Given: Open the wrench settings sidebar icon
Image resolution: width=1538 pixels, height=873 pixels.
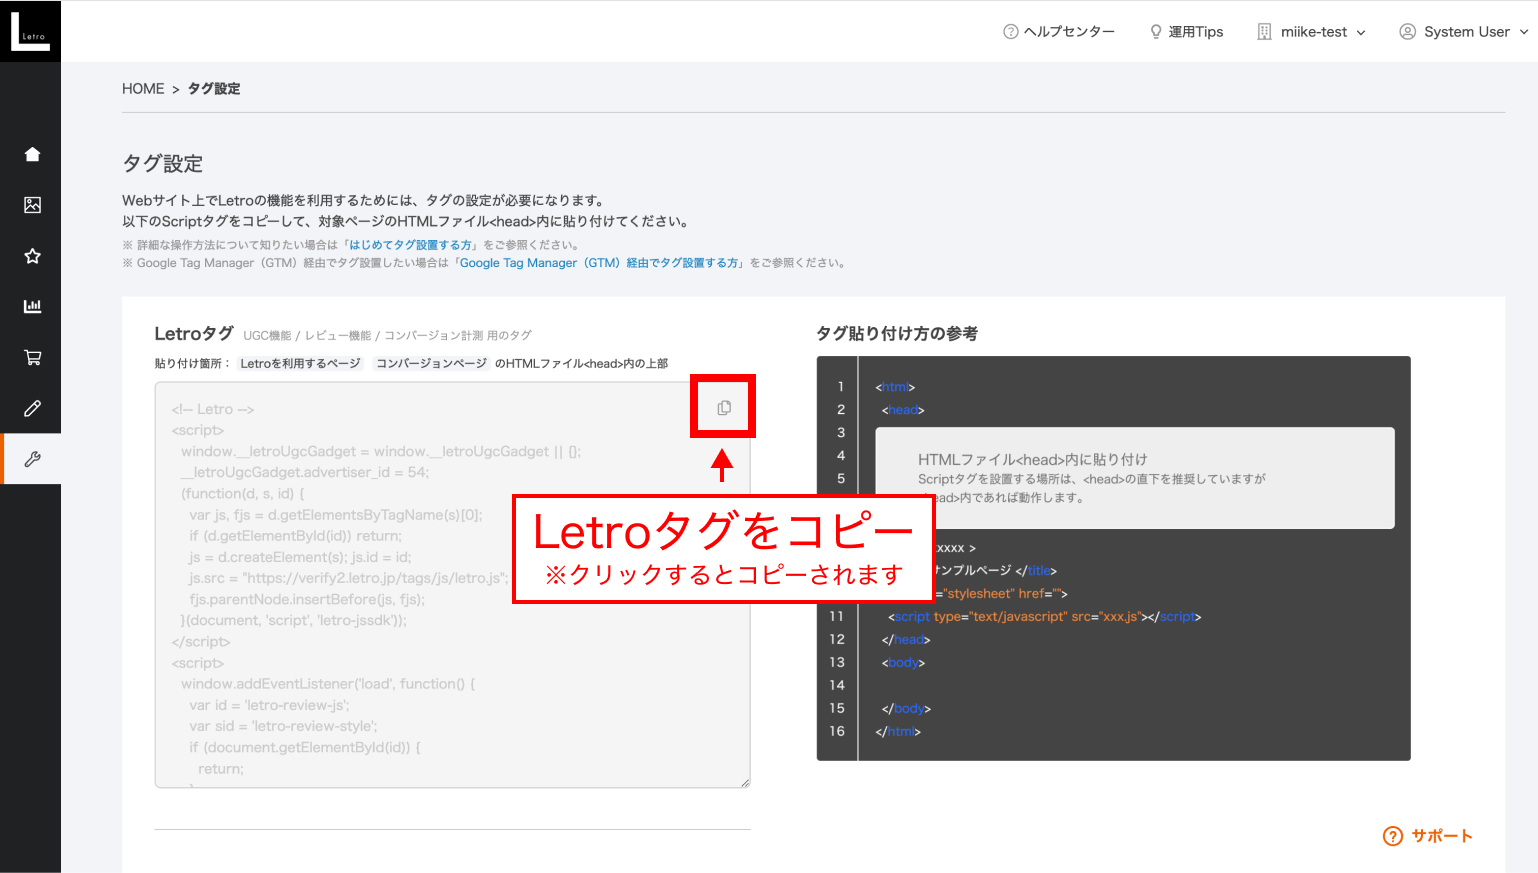Looking at the screenshot, I should click(32, 459).
